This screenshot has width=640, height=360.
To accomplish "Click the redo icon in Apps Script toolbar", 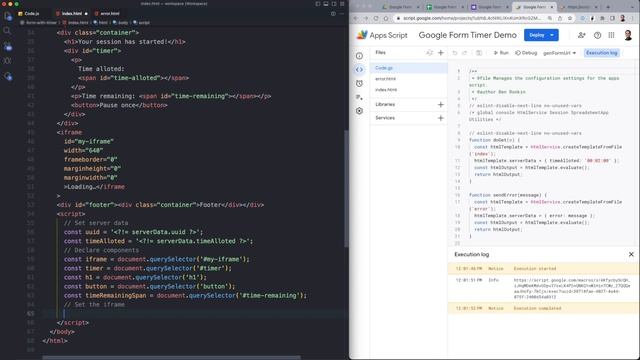I will pos(464,53).
